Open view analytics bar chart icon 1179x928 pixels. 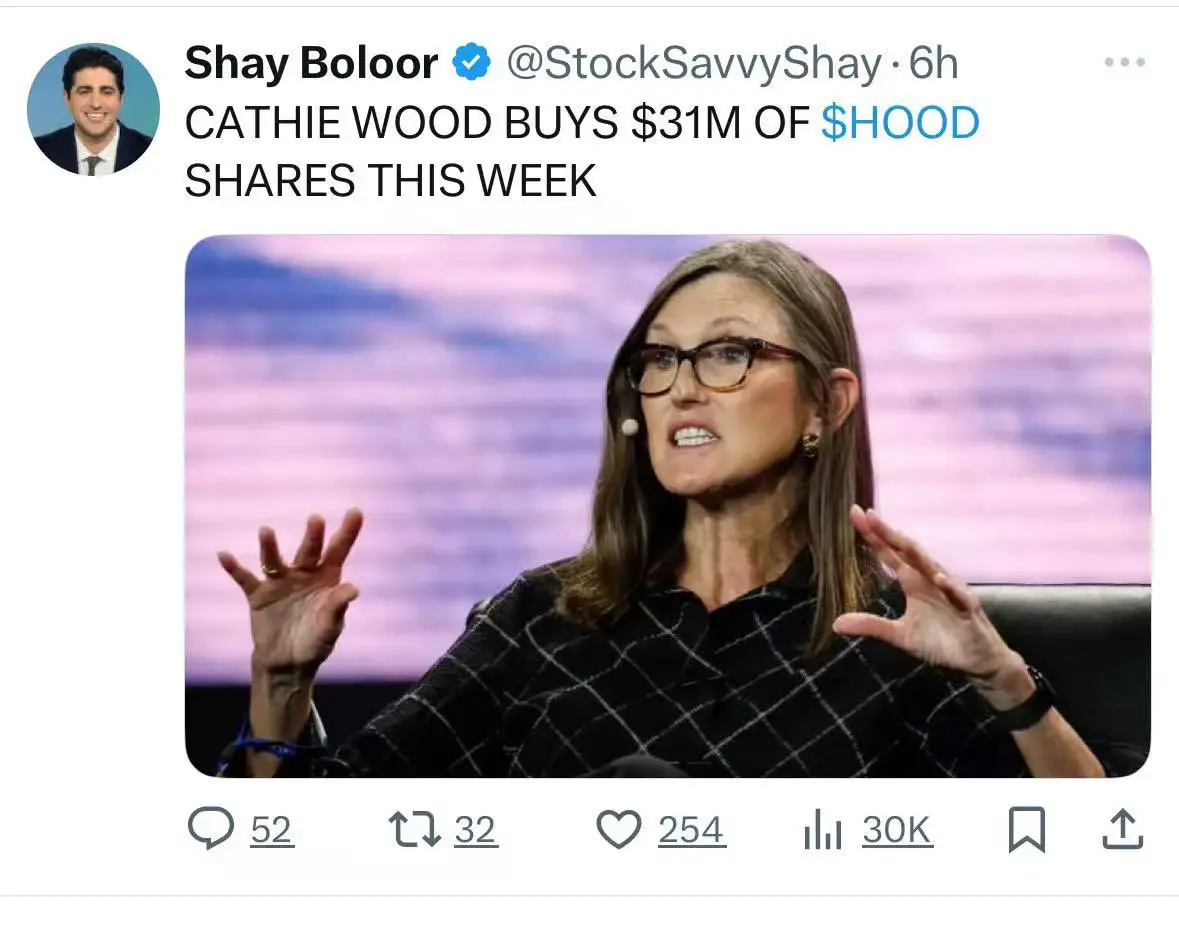pos(823,830)
